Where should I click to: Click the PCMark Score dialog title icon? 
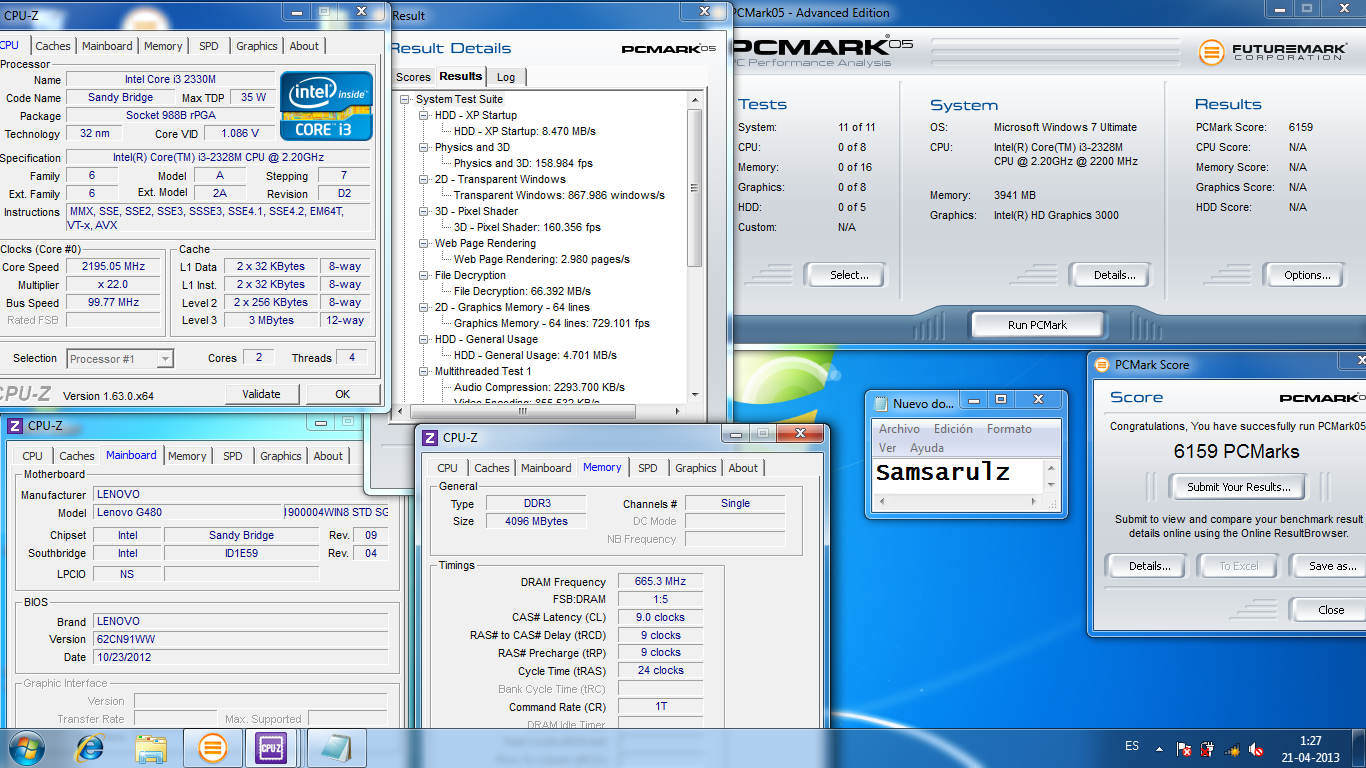pos(1101,365)
